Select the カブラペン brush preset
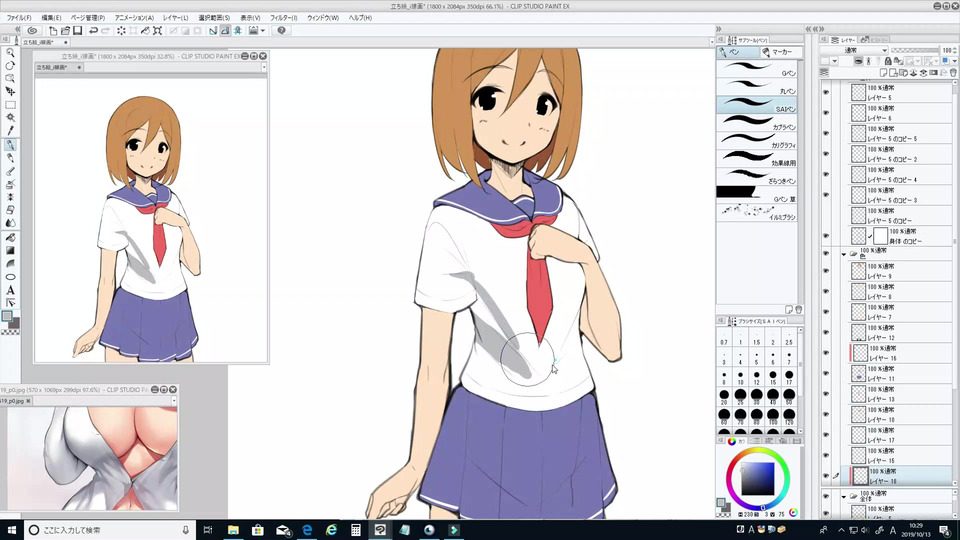The width and height of the screenshot is (960, 540). click(x=758, y=122)
